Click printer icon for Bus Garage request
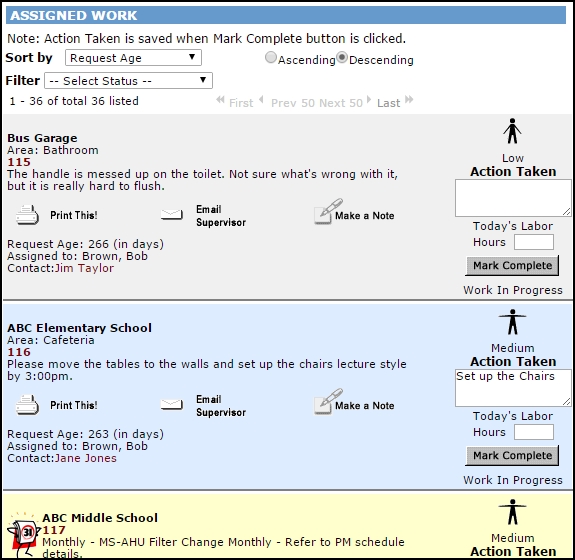This screenshot has width=575, height=560. coord(27,215)
